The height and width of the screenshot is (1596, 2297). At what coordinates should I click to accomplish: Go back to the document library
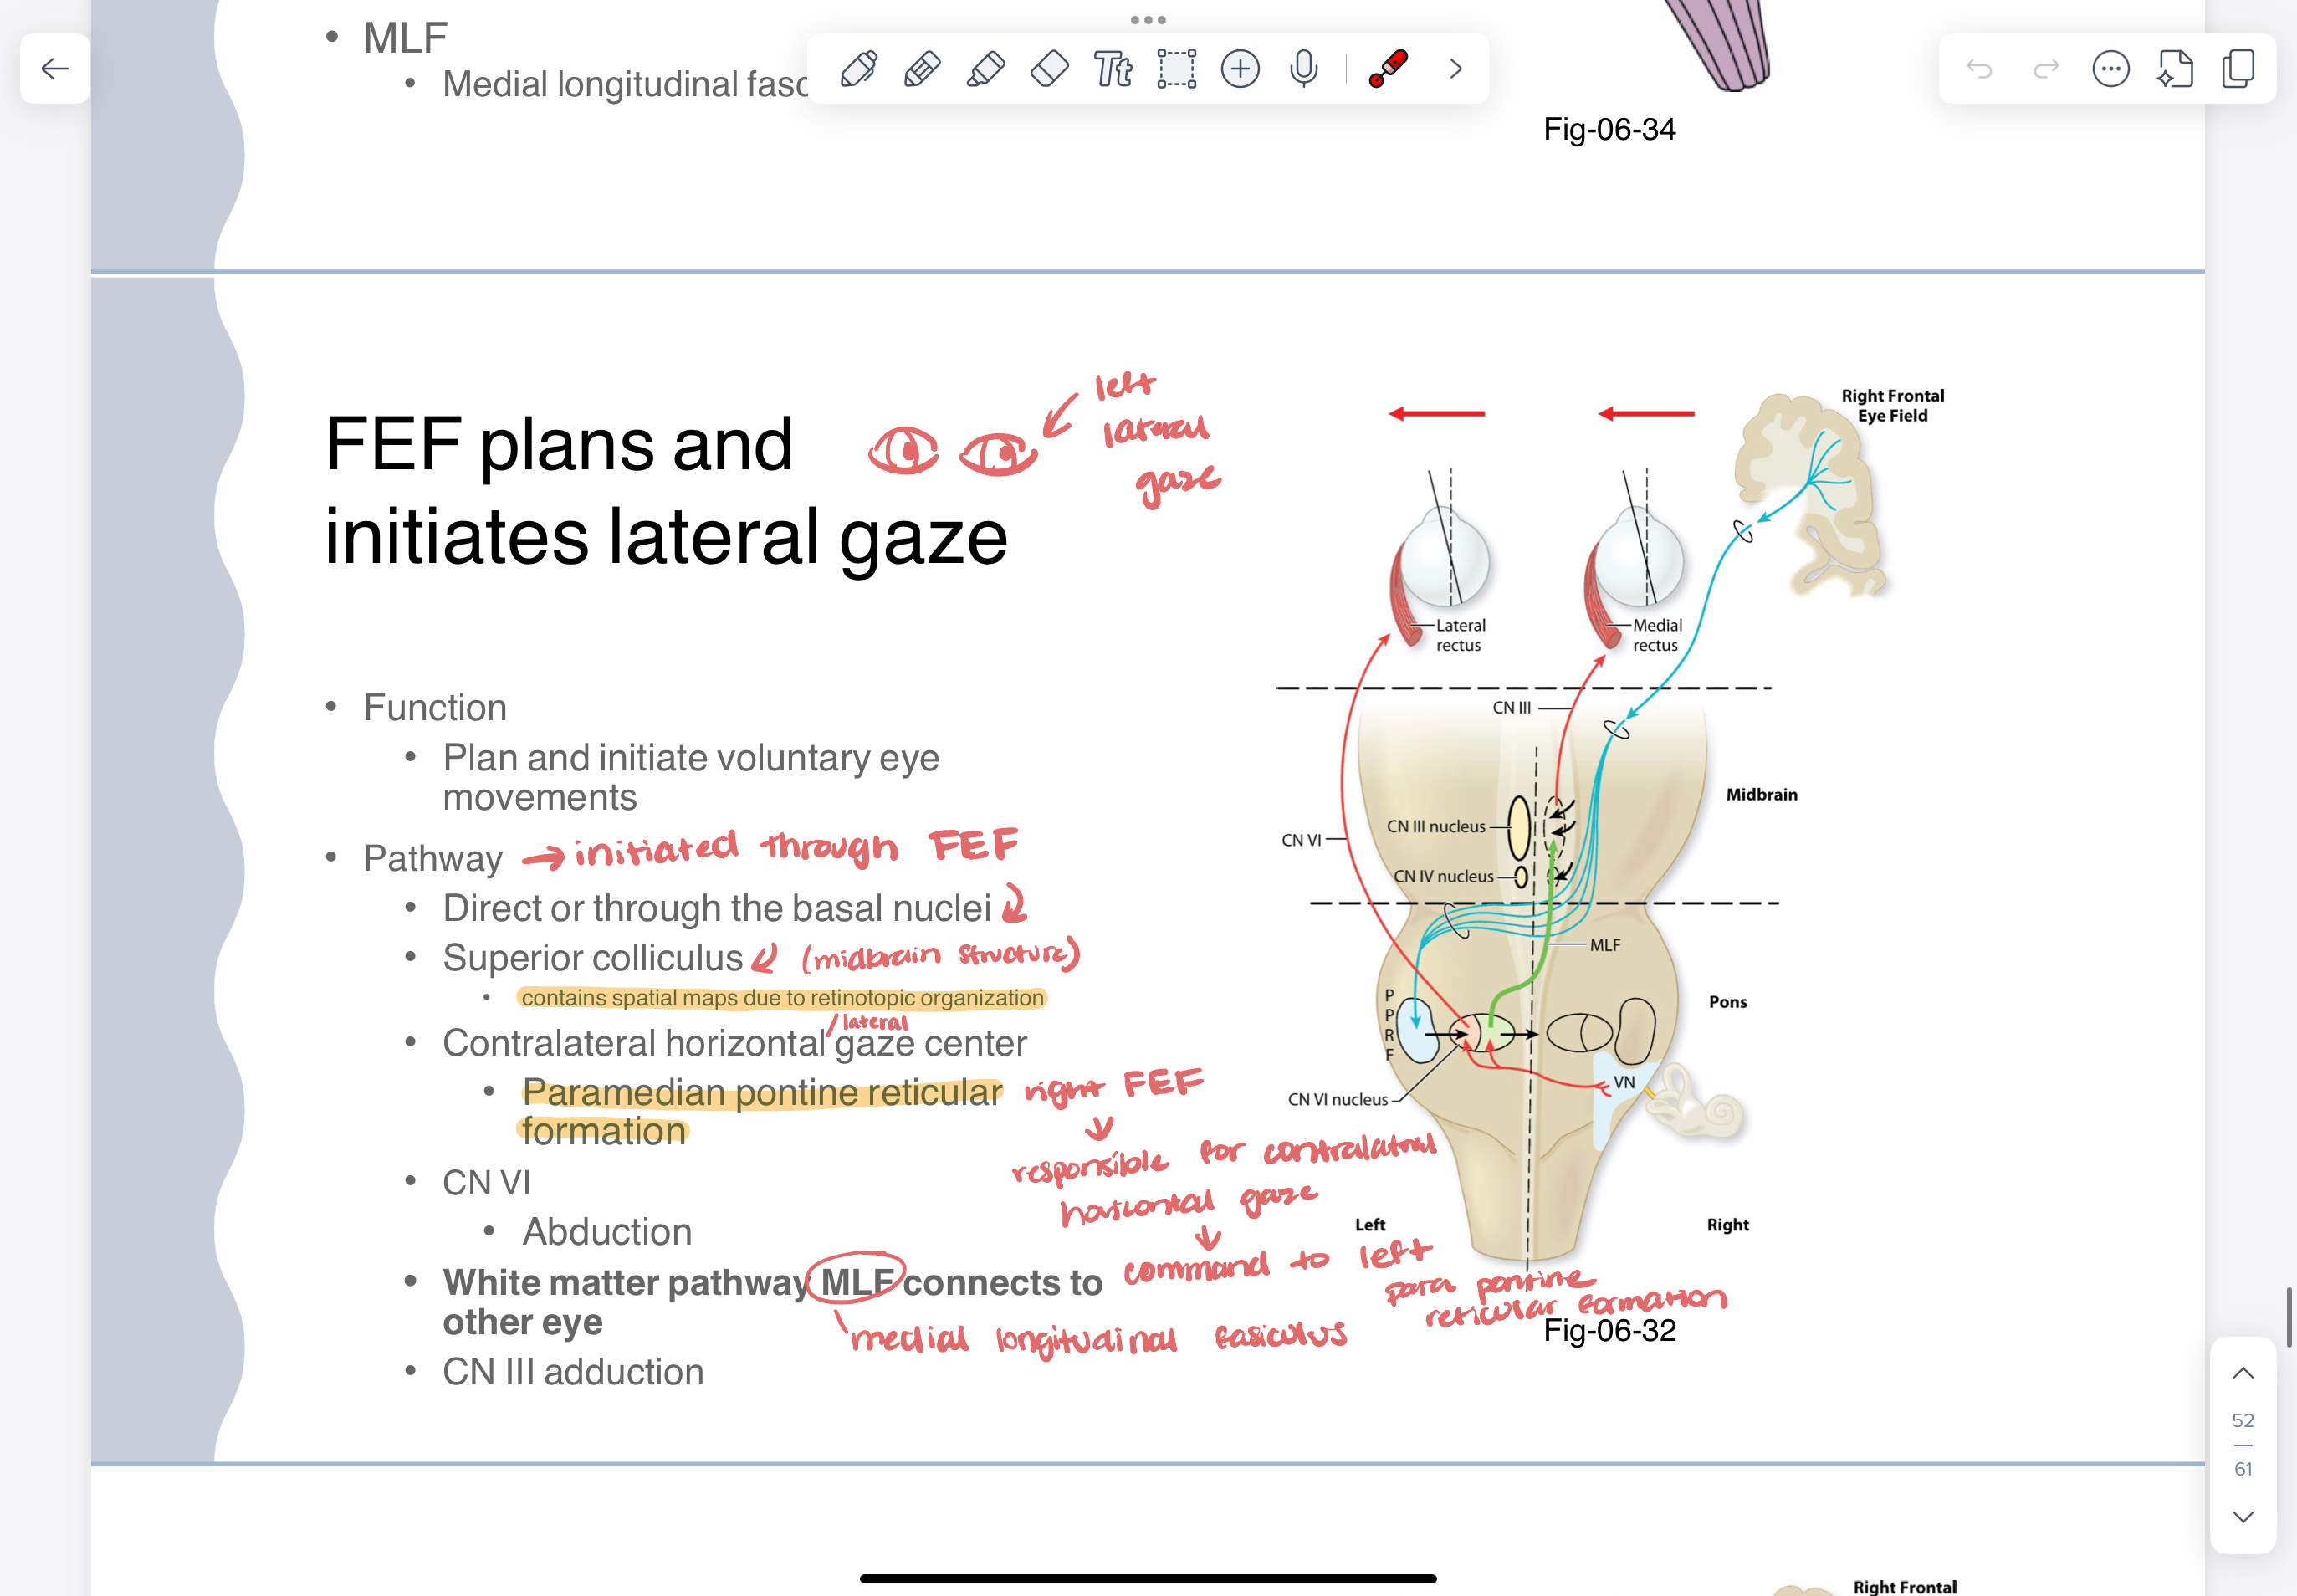pyautogui.click(x=54, y=69)
